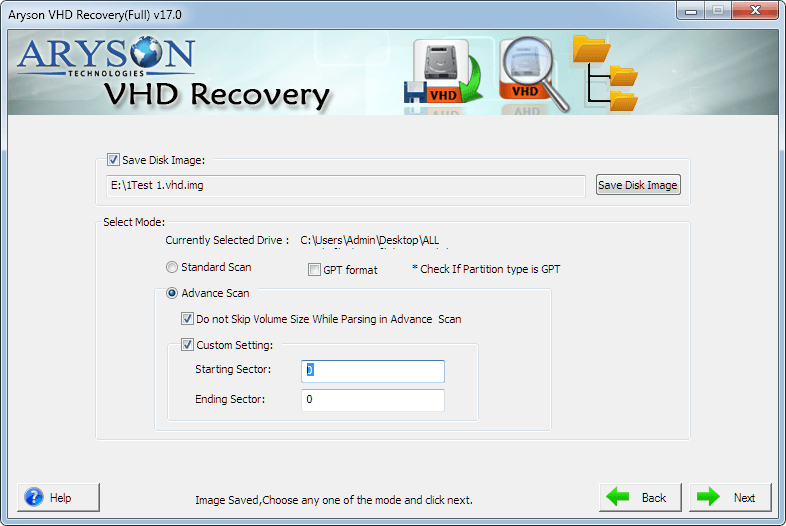Click the blue question mark Help icon
The width and height of the screenshot is (786, 526).
[34, 497]
